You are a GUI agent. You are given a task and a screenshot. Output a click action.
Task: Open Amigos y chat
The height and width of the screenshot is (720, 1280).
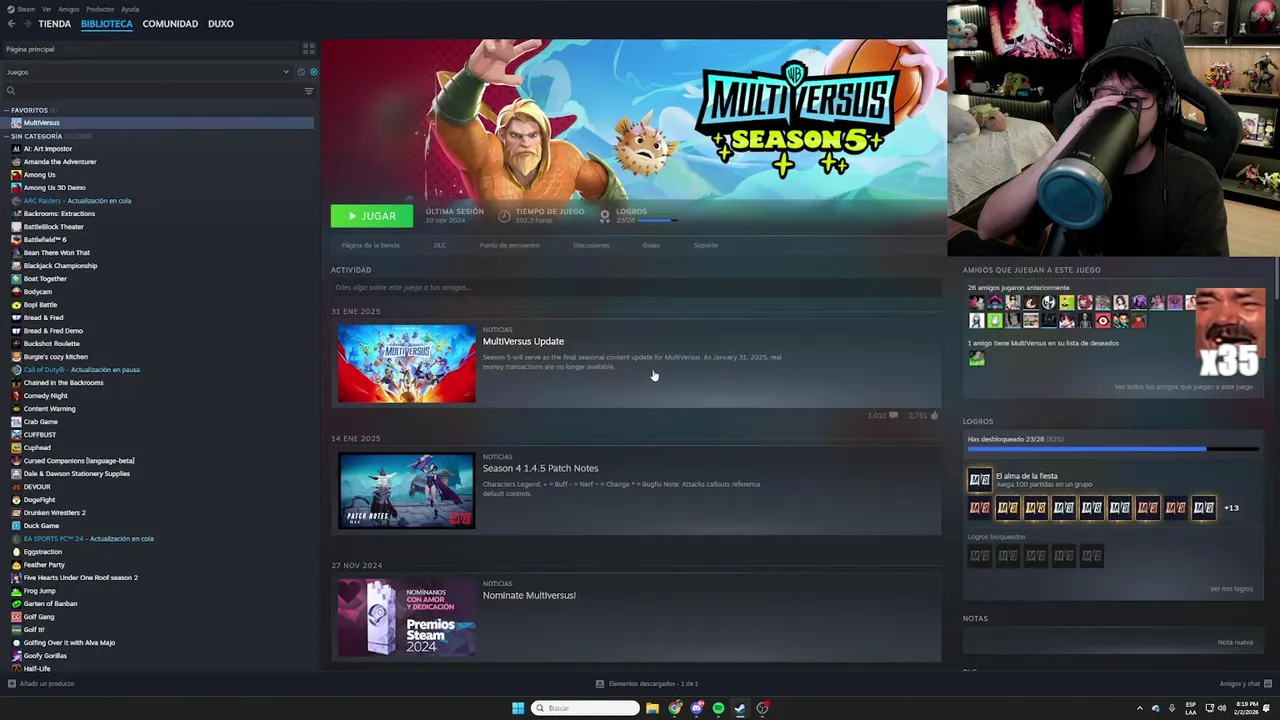1246,684
